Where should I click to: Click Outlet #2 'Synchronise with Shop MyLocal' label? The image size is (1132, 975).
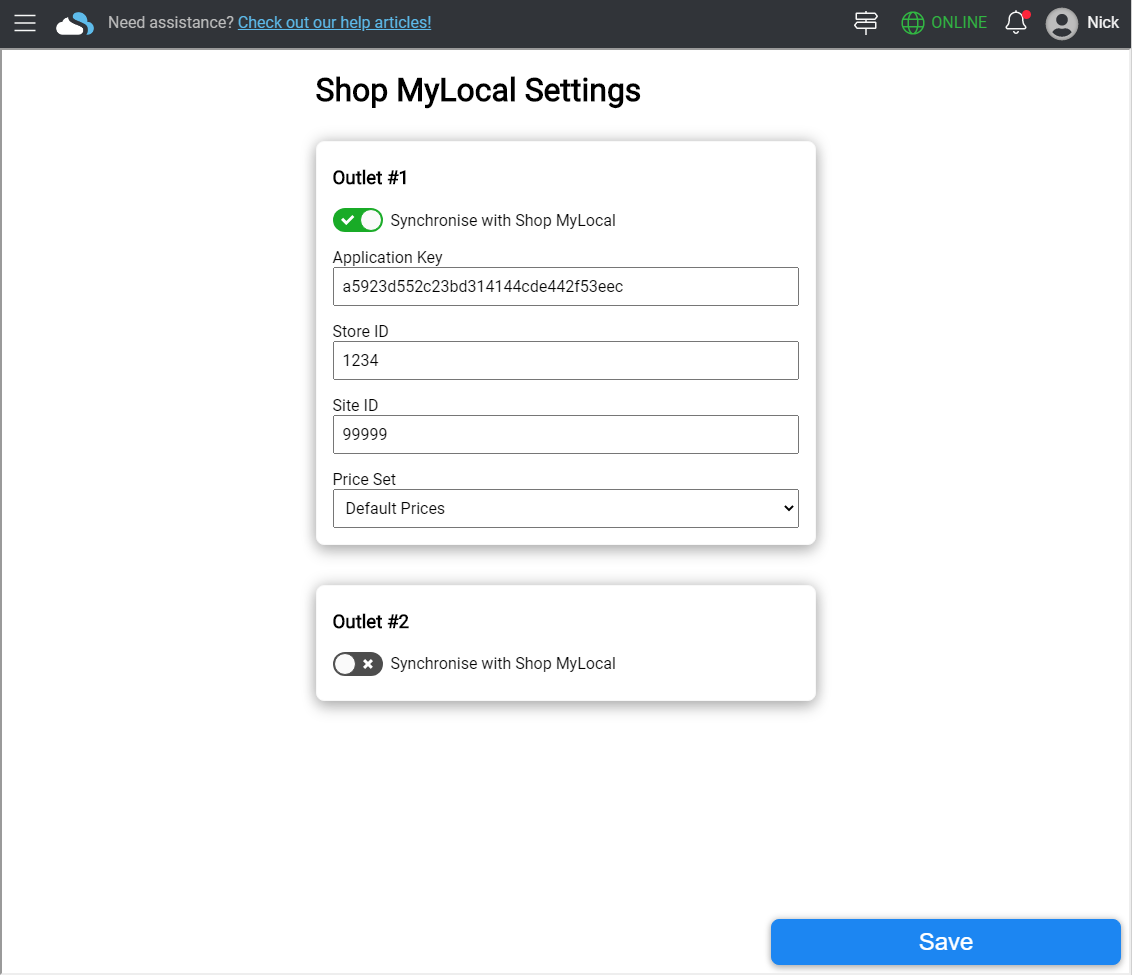point(502,663)
